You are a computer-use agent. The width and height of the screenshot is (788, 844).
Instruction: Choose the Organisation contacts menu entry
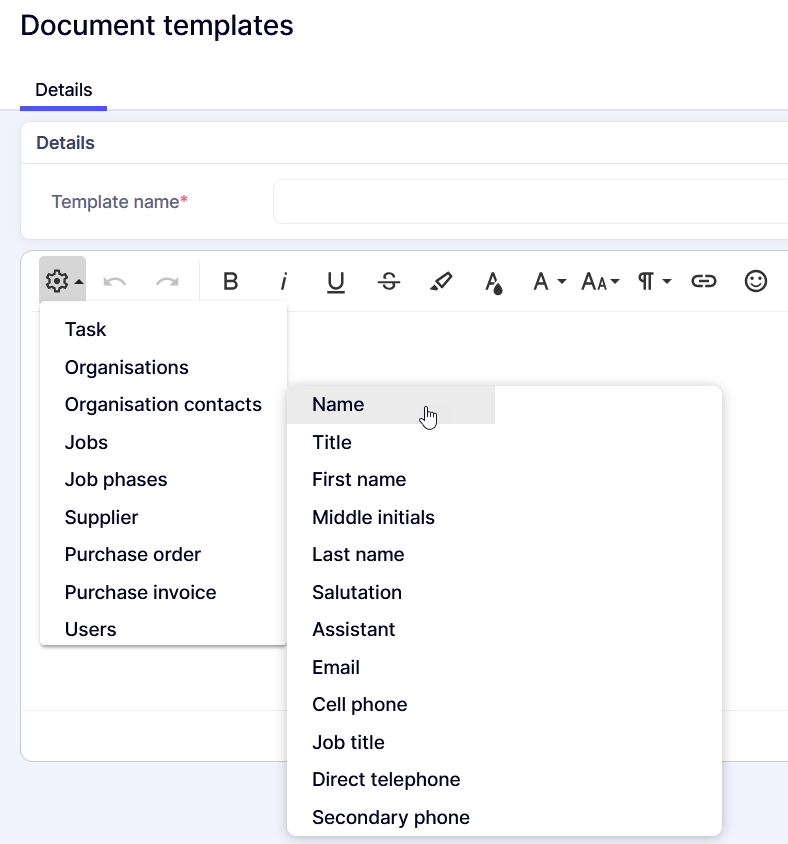pos(163,405)
